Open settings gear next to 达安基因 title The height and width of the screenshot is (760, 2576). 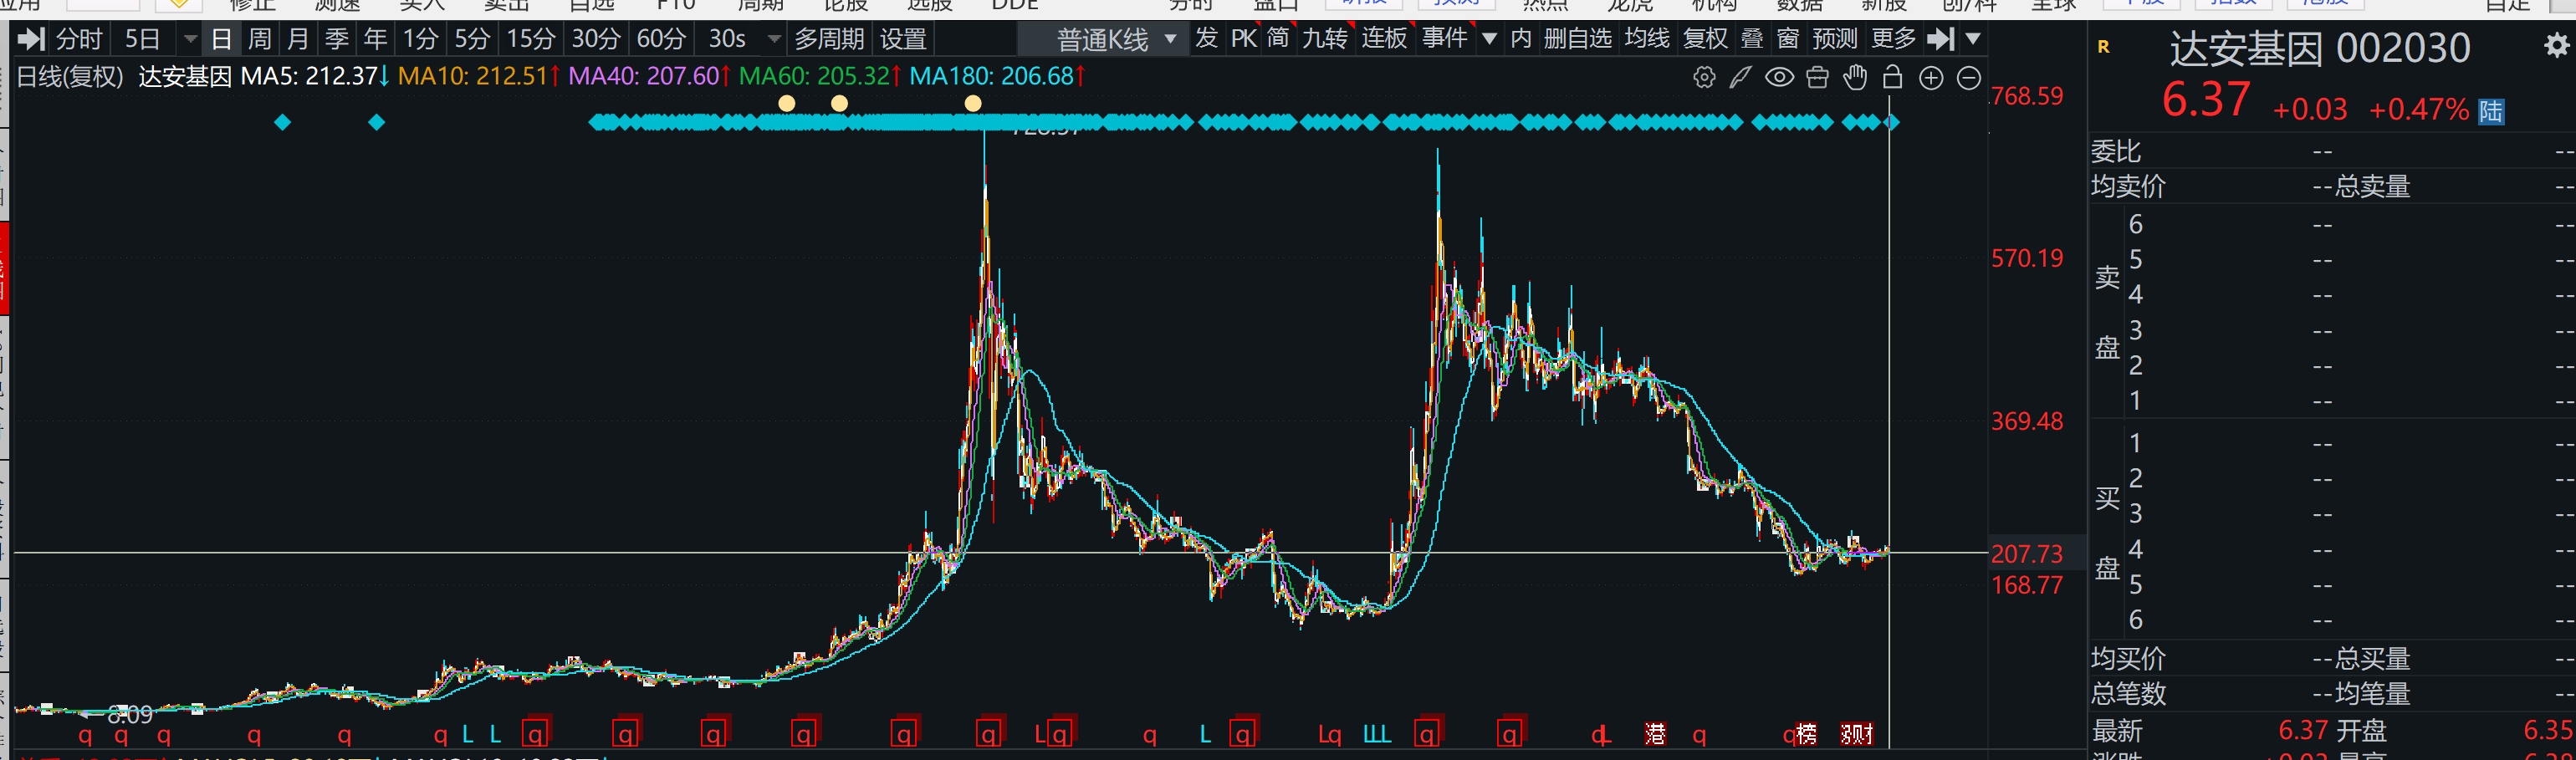(2556, 45)
